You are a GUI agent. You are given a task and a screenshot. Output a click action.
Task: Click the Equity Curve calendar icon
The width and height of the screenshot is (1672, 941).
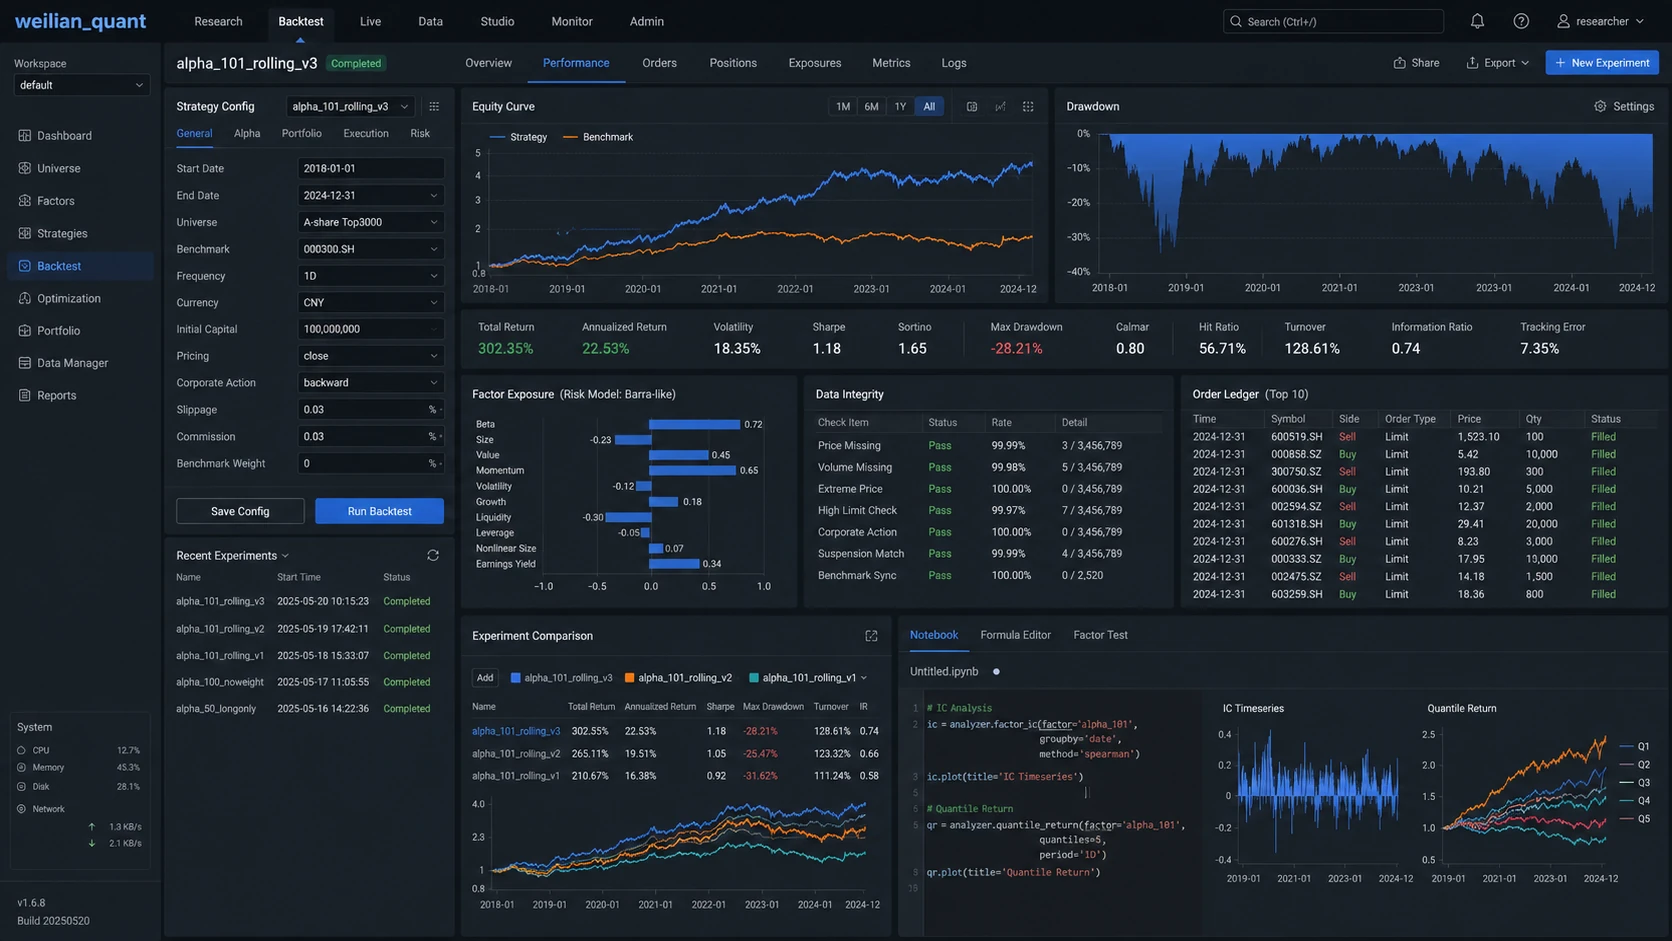pyautogui.click(x=972, y=106)
